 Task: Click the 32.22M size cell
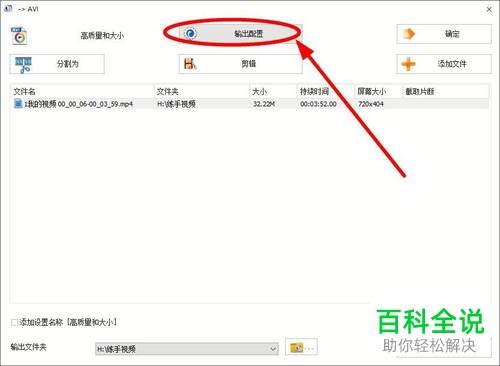point(264,104)
